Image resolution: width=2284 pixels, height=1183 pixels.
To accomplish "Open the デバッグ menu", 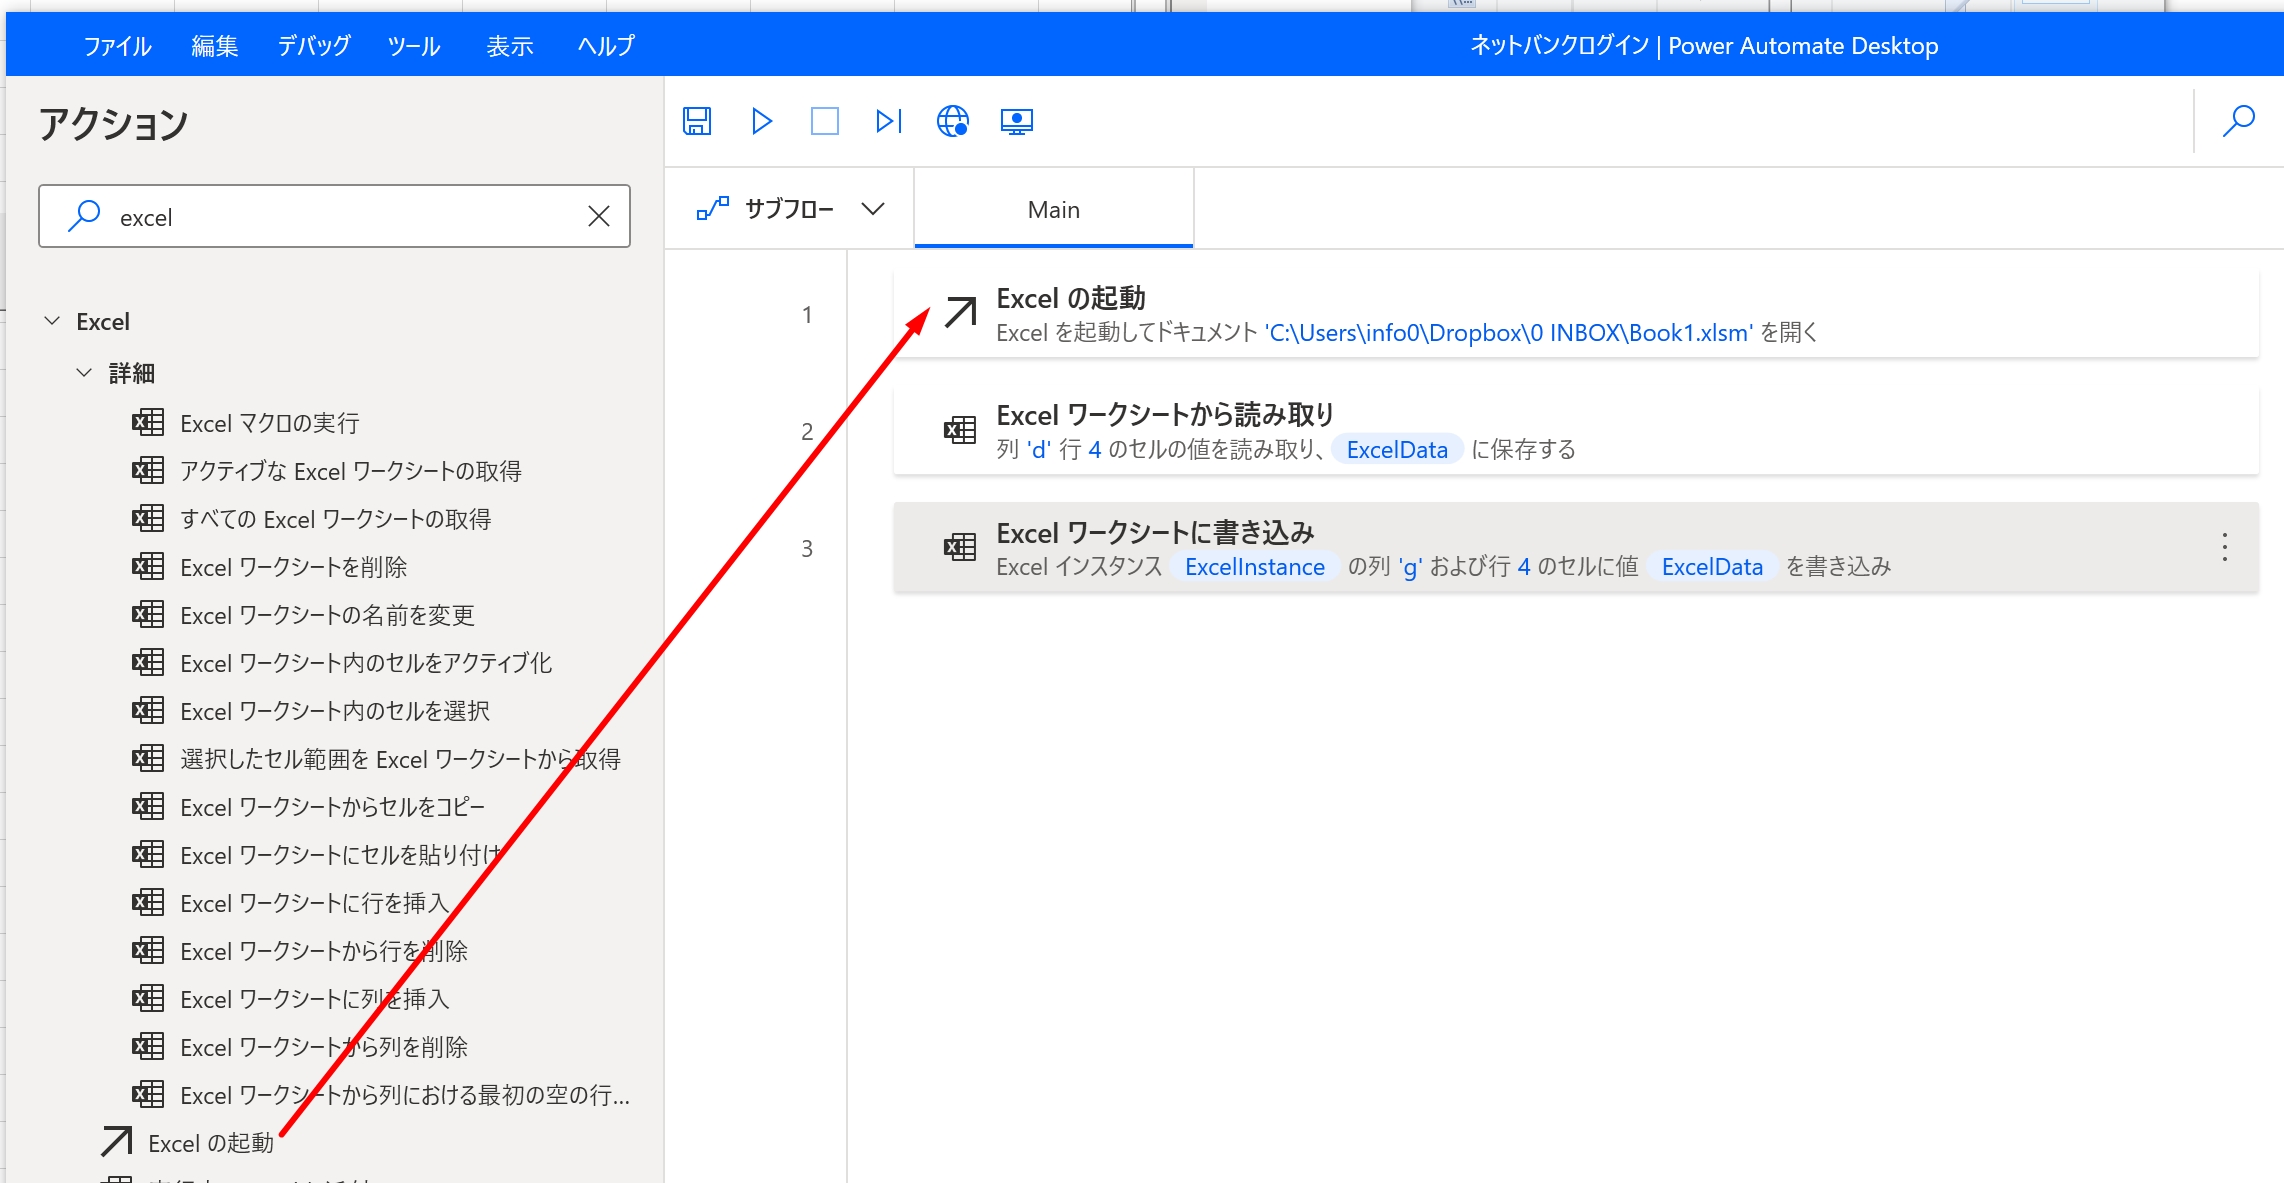I will [314, 46].
